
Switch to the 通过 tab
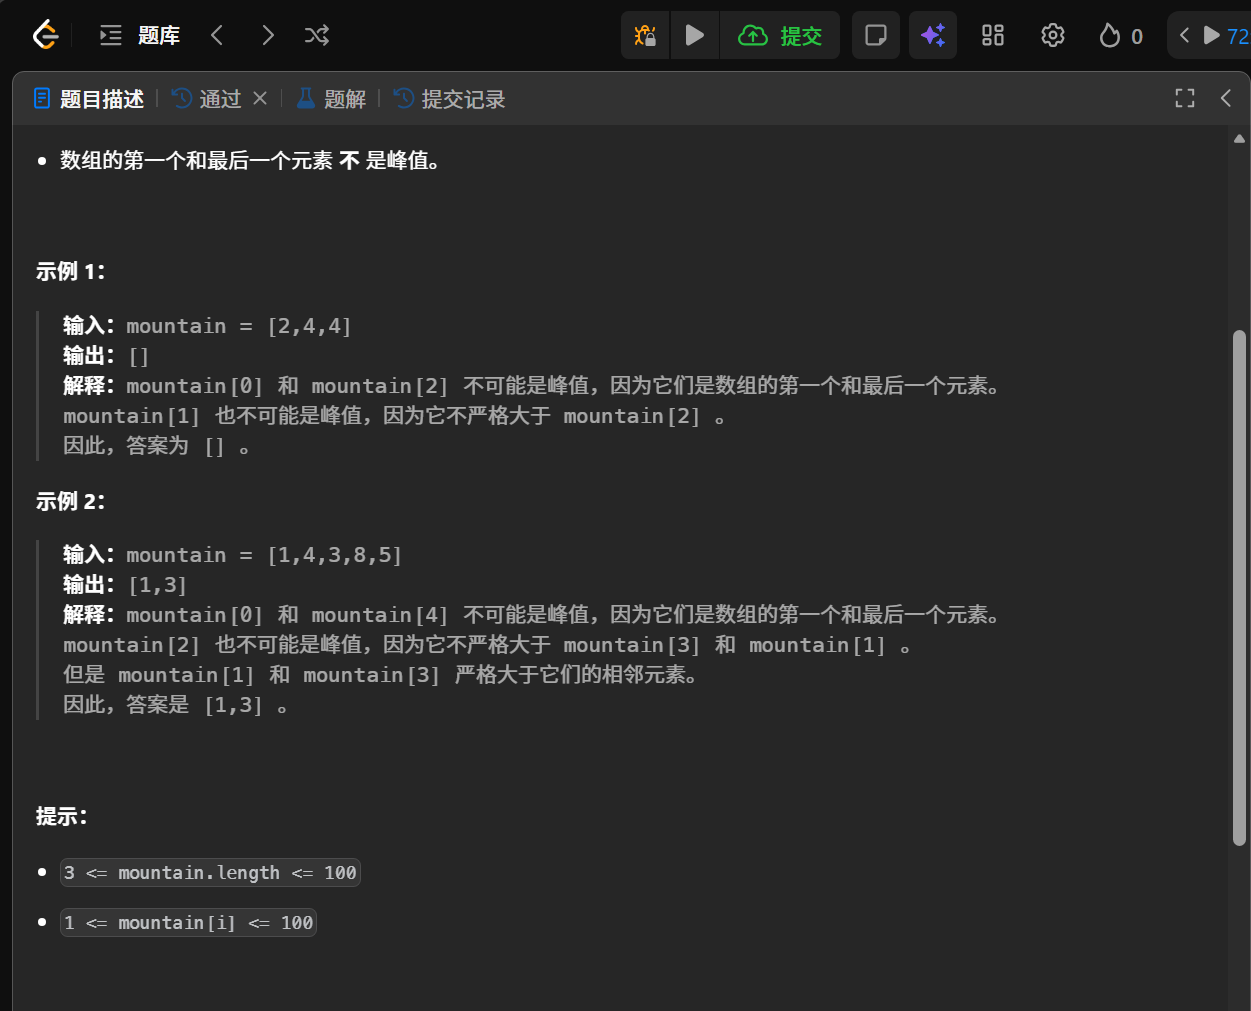coord(207,99)
